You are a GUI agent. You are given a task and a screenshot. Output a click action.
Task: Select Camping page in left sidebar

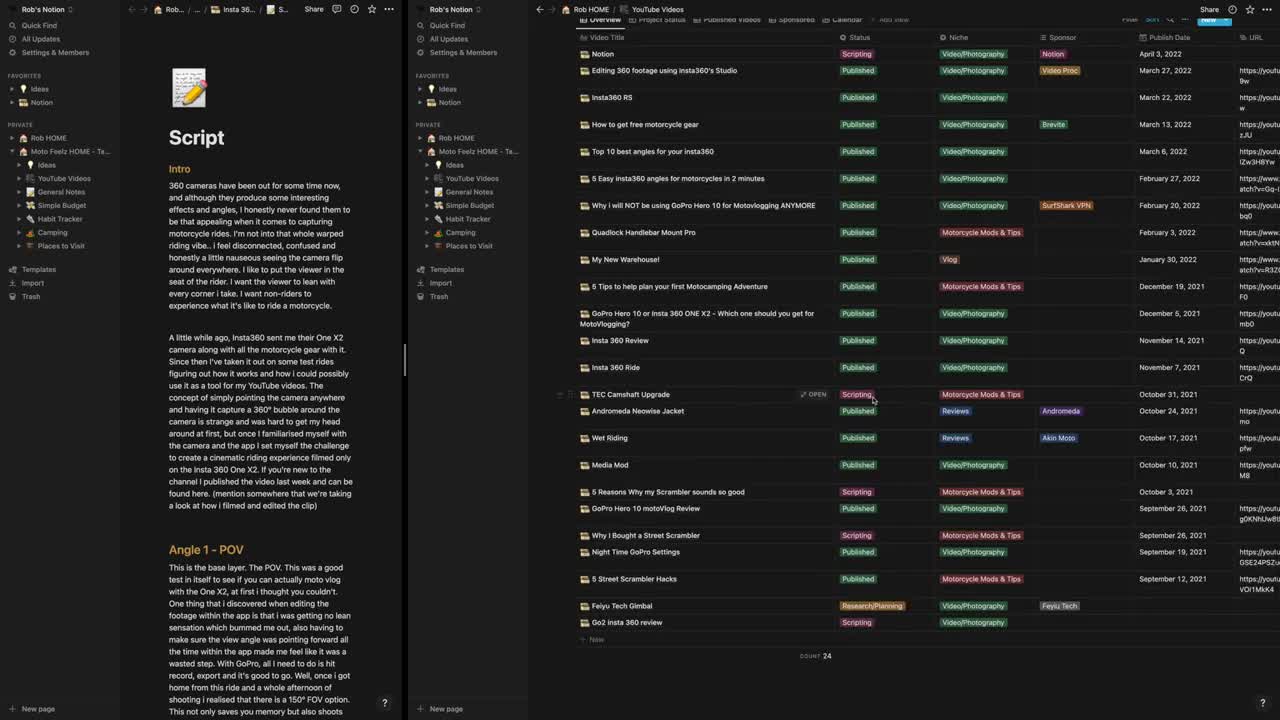pos(52,233)
